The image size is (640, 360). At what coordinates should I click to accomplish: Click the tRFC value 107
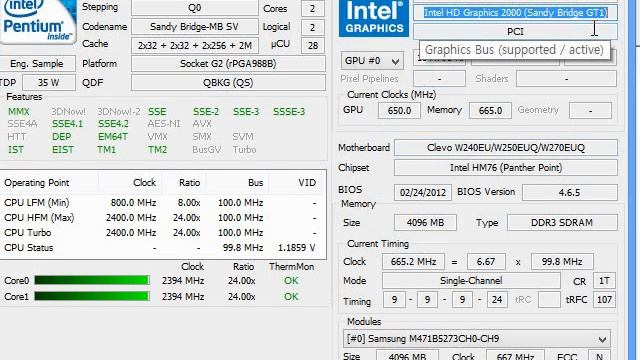point(604,300)
